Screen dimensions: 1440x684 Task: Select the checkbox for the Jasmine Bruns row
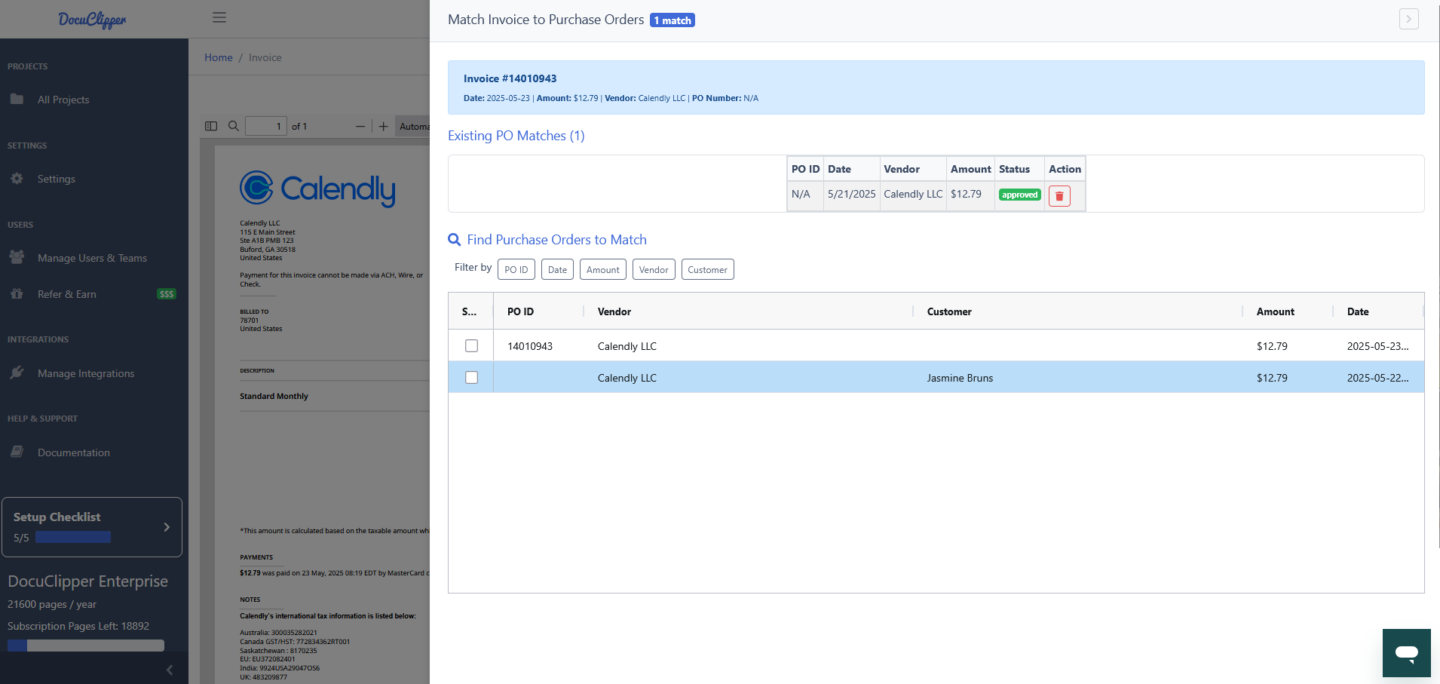[x=472, y=378]
